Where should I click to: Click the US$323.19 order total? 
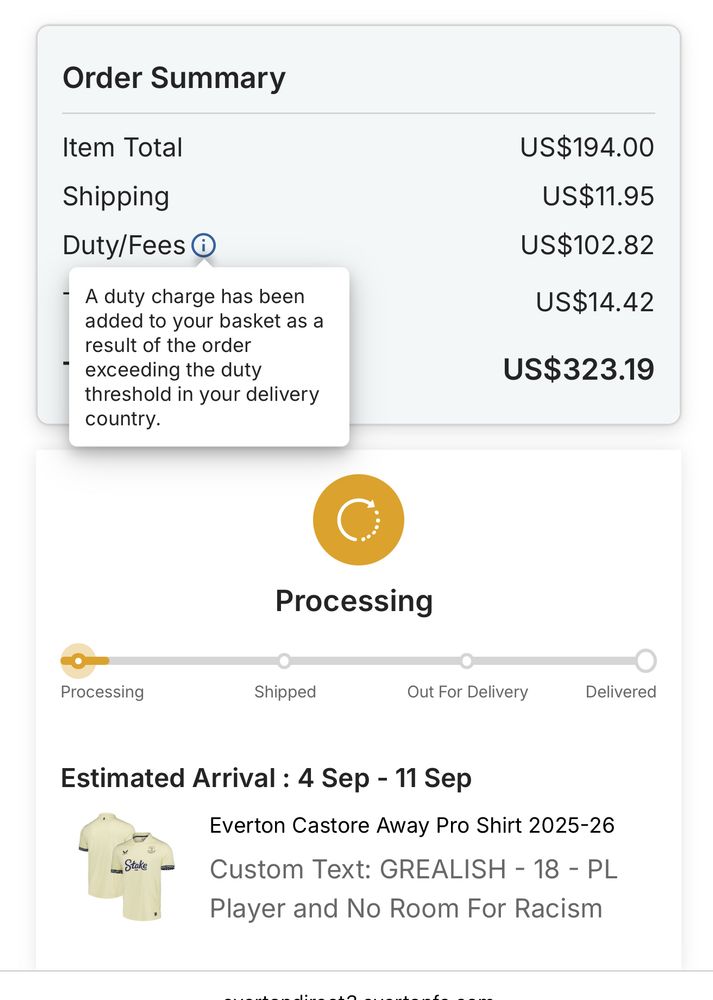tap(578, 369)
